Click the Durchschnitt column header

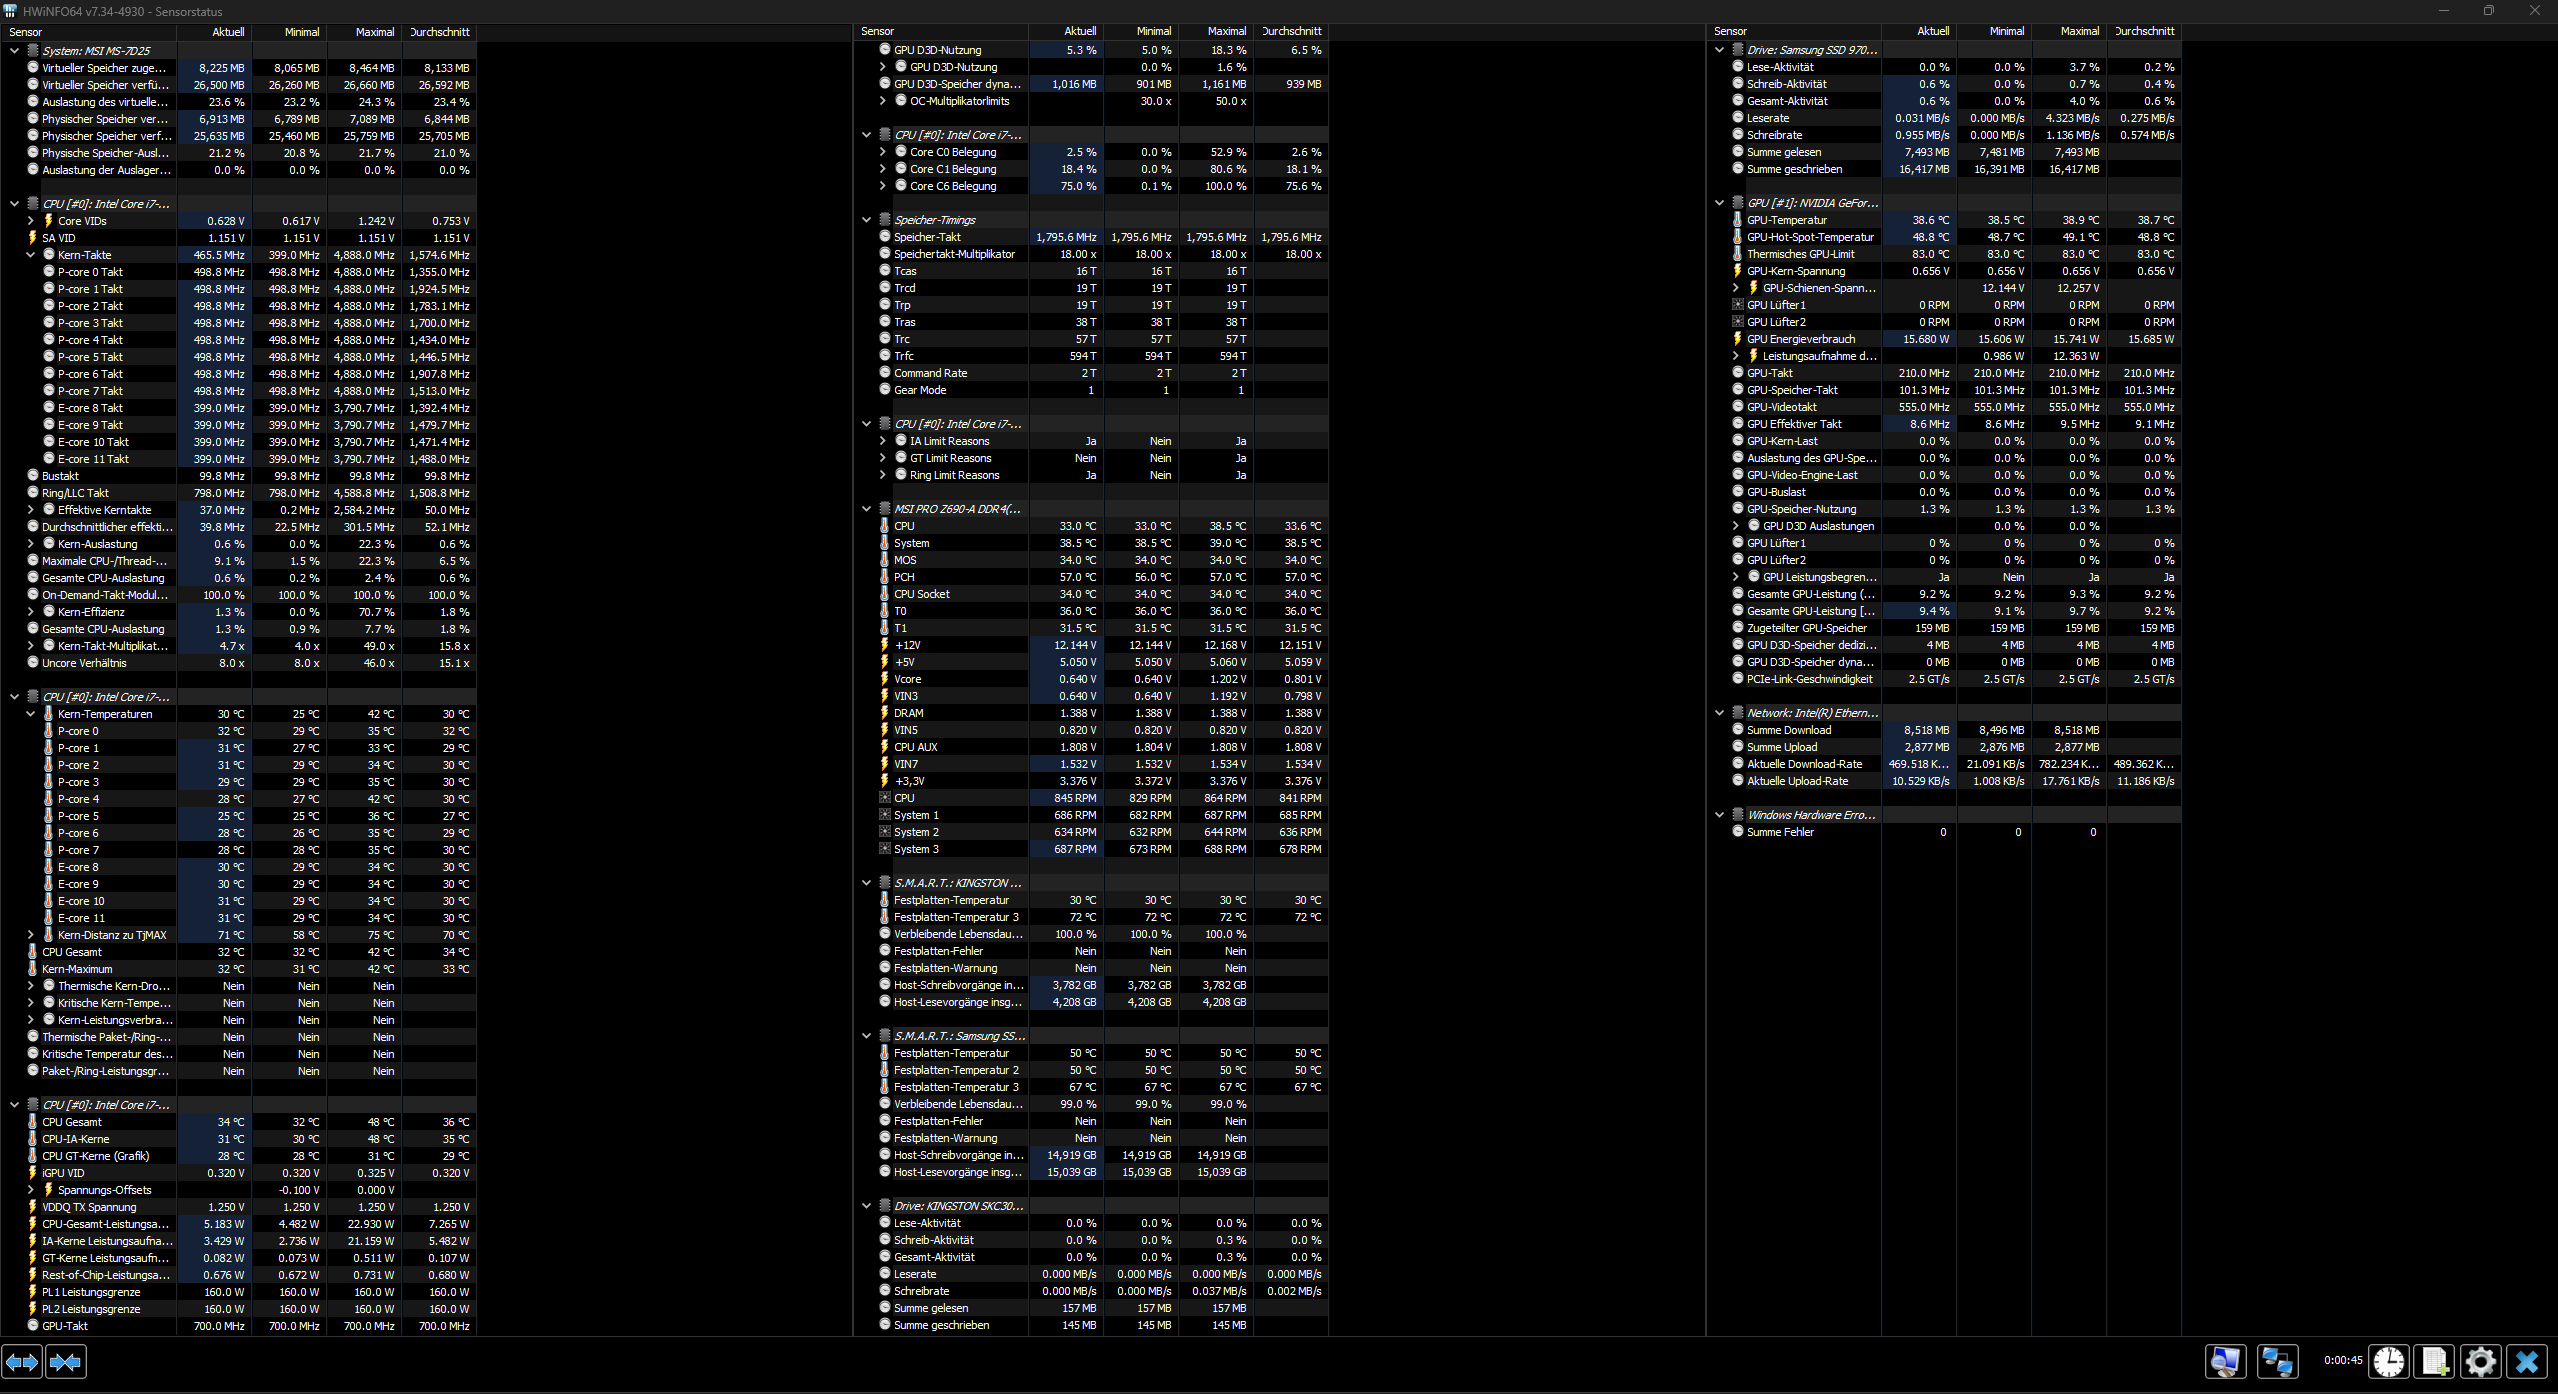438,31
